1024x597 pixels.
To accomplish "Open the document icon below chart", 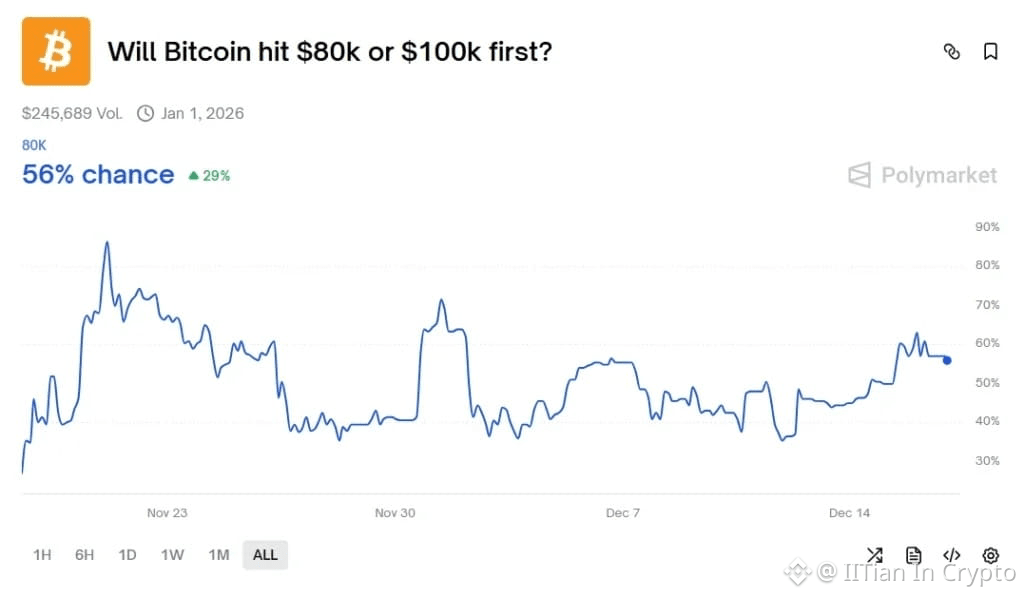I will [913, 555].
